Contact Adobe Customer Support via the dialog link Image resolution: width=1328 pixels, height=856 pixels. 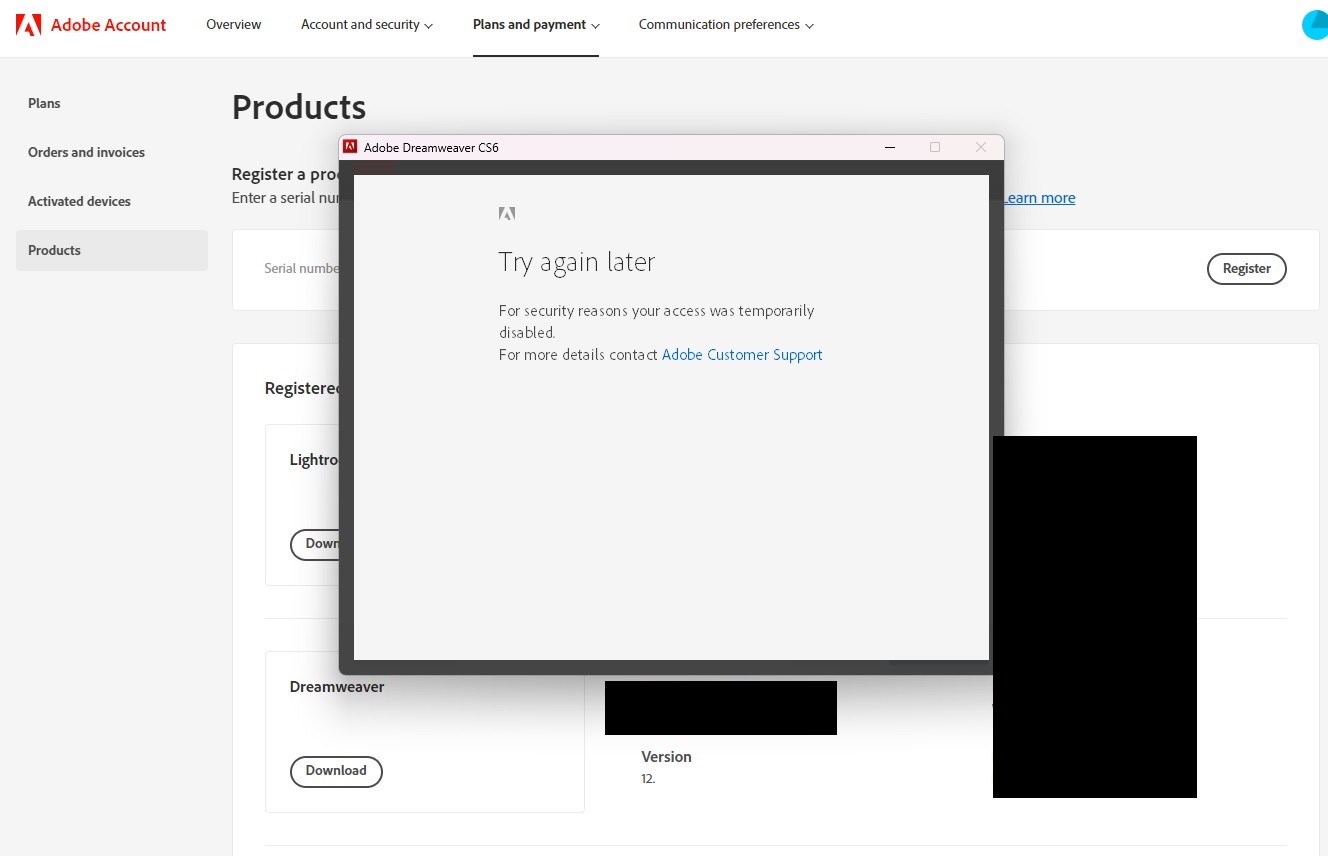pos(742,354)
